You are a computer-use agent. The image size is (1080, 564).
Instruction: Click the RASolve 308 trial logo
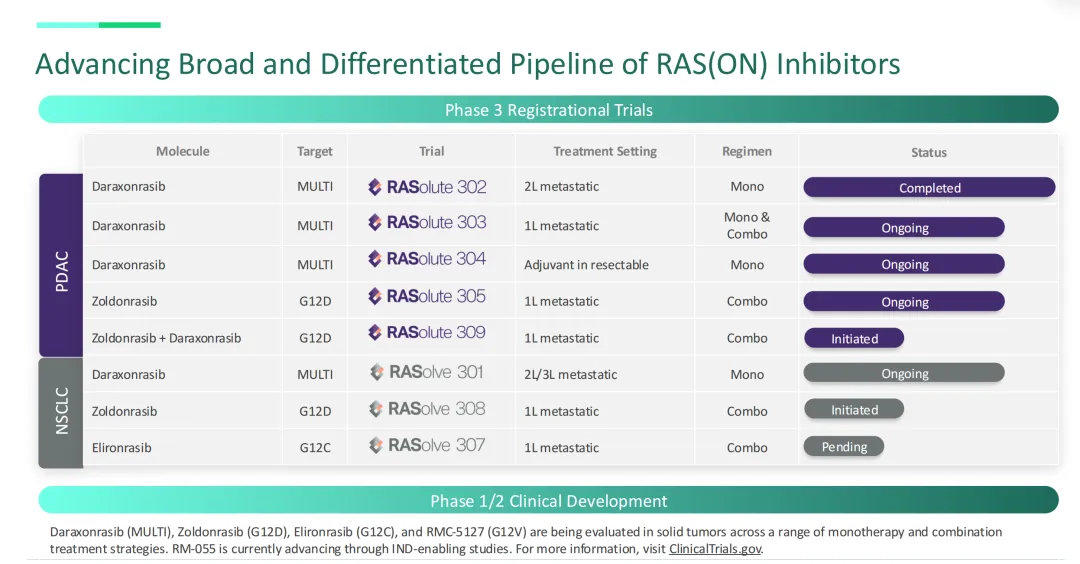click(427, 409)
